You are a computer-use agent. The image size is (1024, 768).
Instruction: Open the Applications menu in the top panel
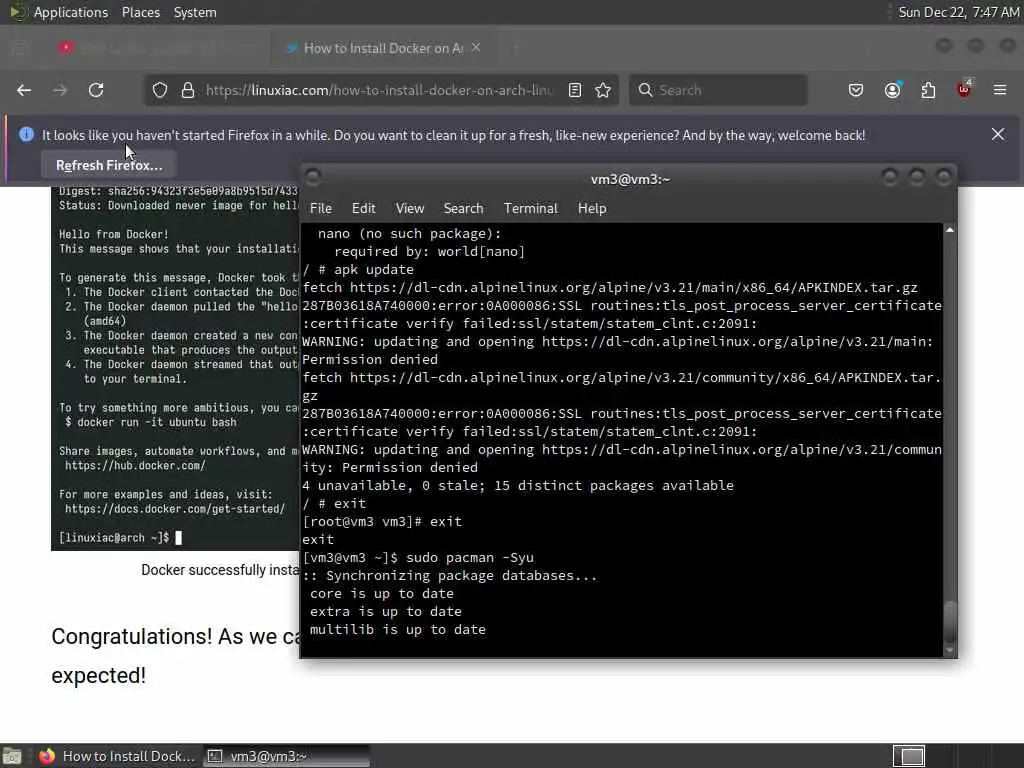pyautogui.click(x=71, y=12)
